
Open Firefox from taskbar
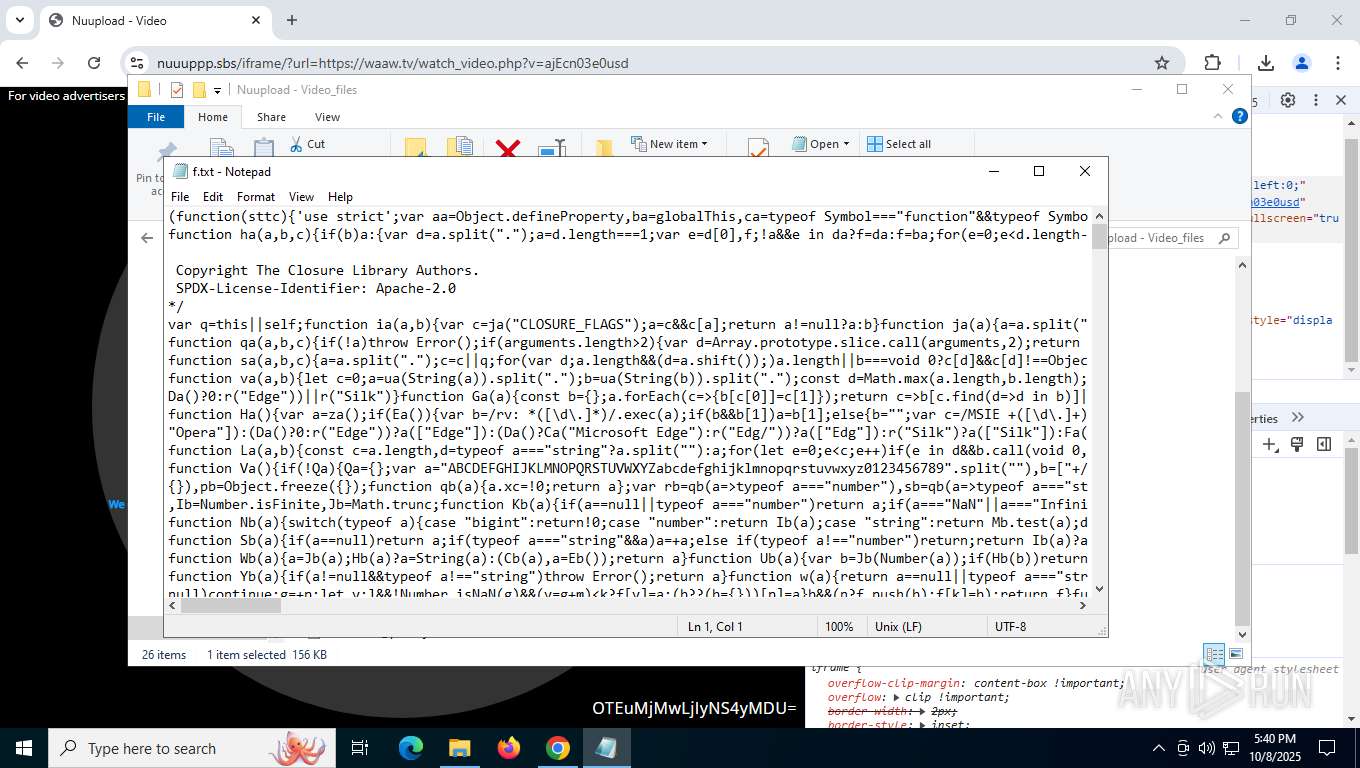[509, 748]
